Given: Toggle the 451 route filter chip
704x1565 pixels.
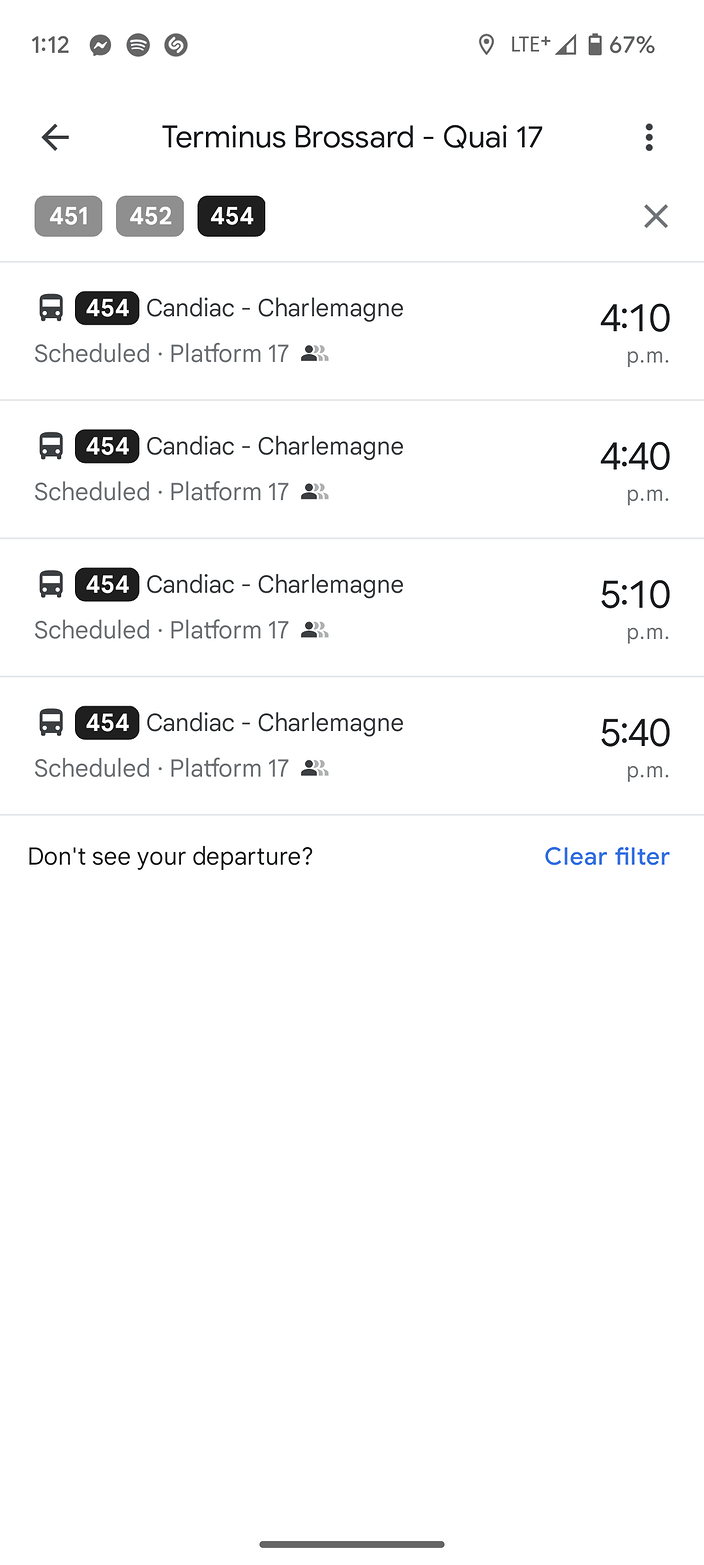Looking at the screenshot, I should tap(68, 216).
